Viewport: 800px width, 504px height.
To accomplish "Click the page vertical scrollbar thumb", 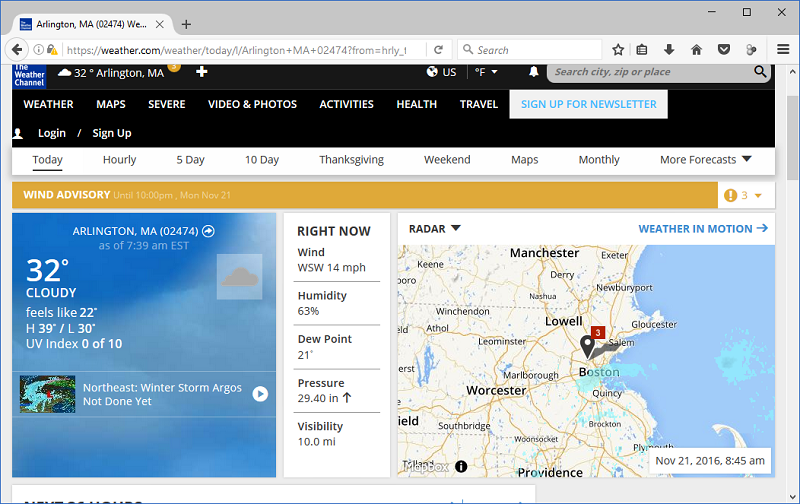I will (x=793, y=138).
